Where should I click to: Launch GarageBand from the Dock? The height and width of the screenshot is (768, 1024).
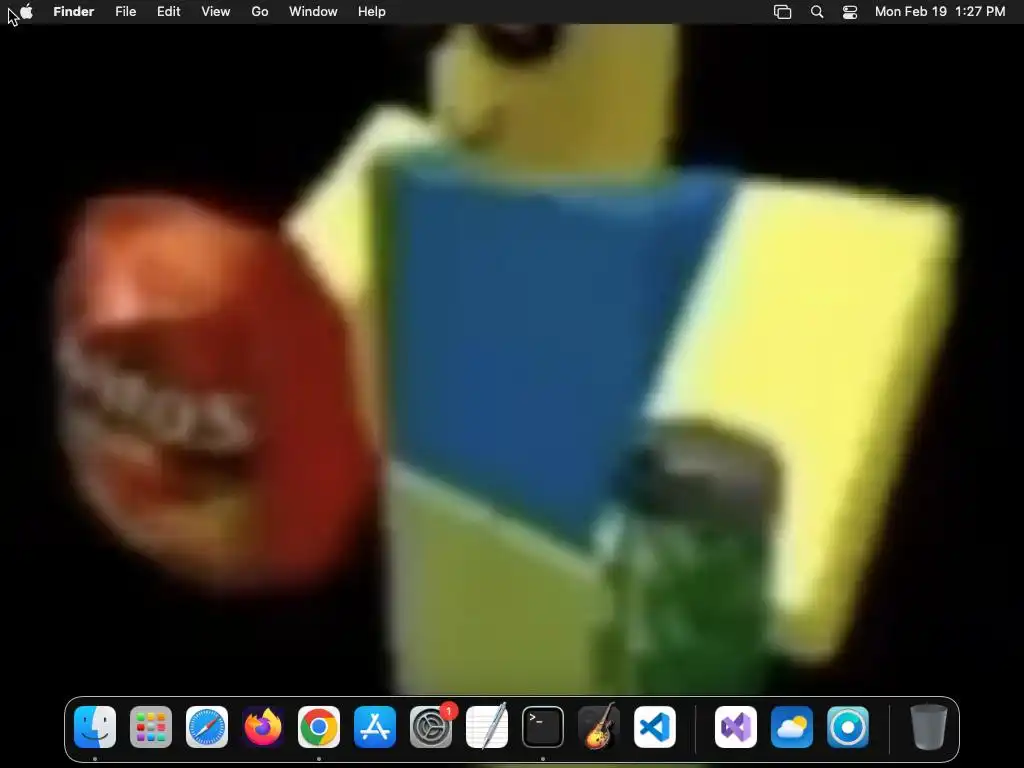point(599,727)
